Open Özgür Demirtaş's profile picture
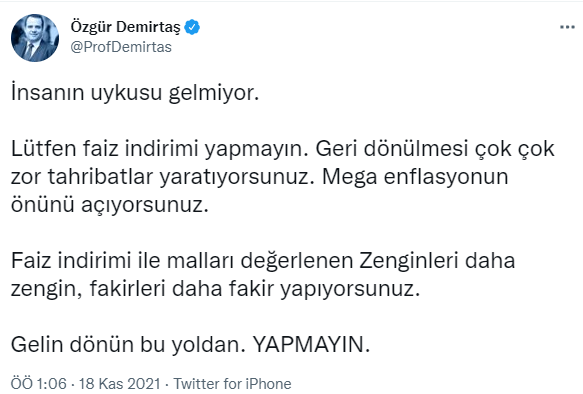 (35, 38)
